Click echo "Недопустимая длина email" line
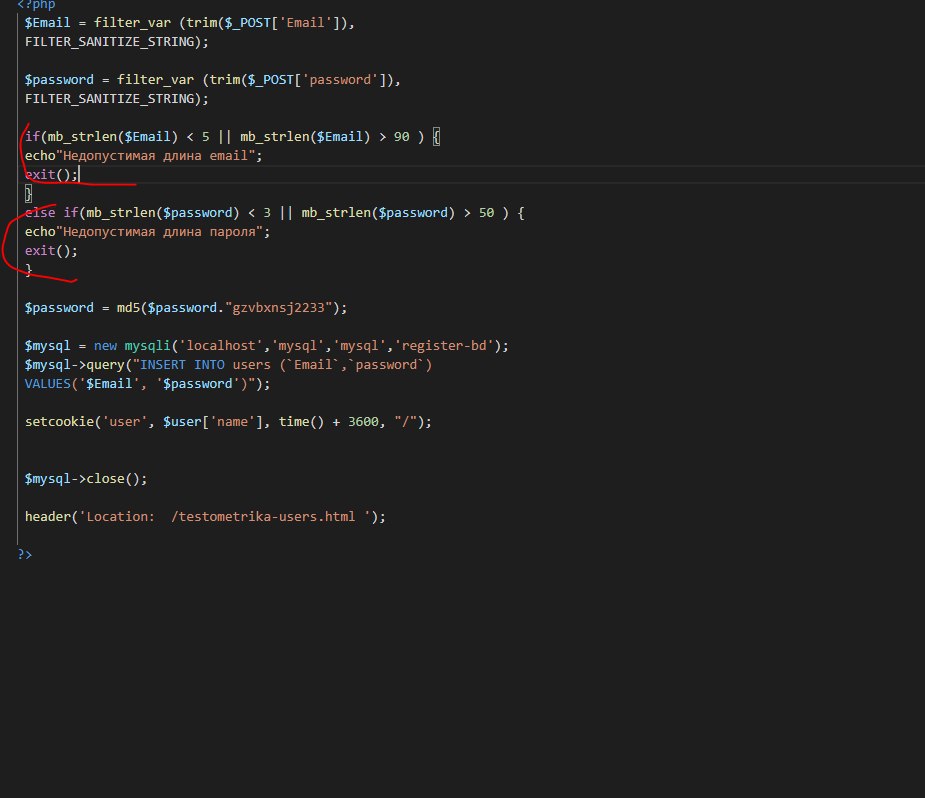Viewport: 925px width, 798px height. click(x=143, y=156)
